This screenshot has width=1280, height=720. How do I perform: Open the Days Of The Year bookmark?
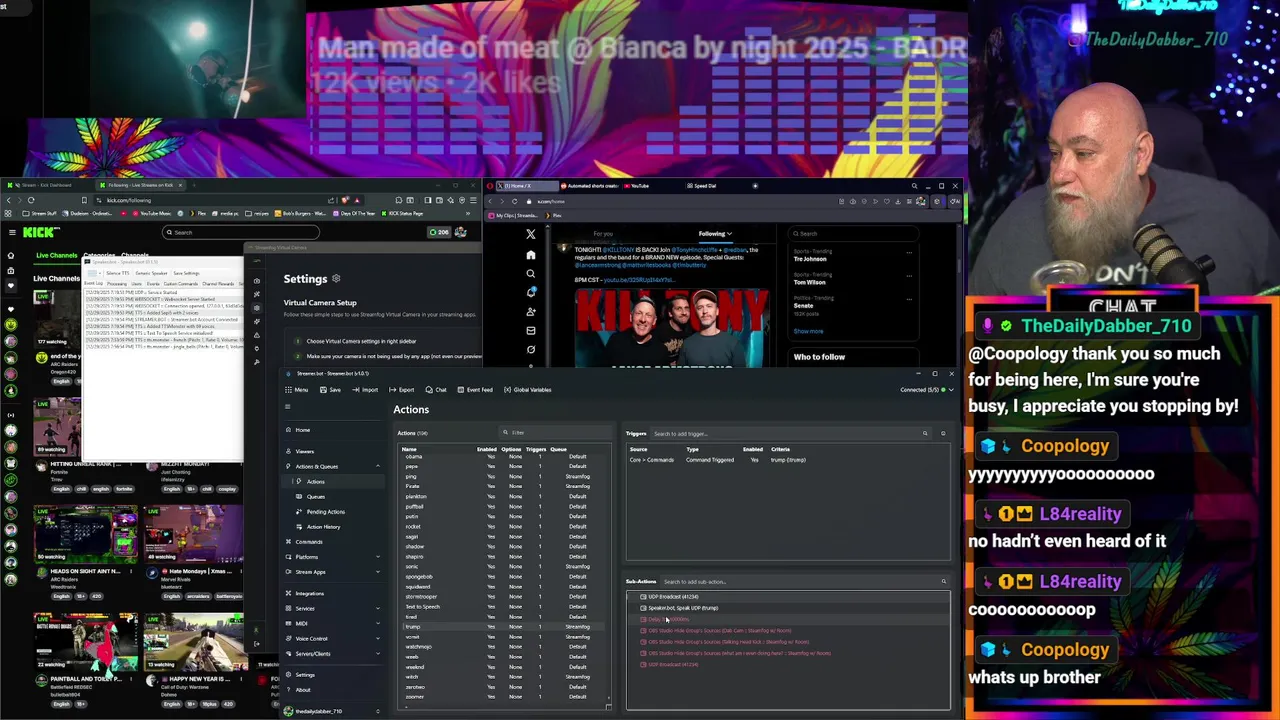[x=354, y=213]
